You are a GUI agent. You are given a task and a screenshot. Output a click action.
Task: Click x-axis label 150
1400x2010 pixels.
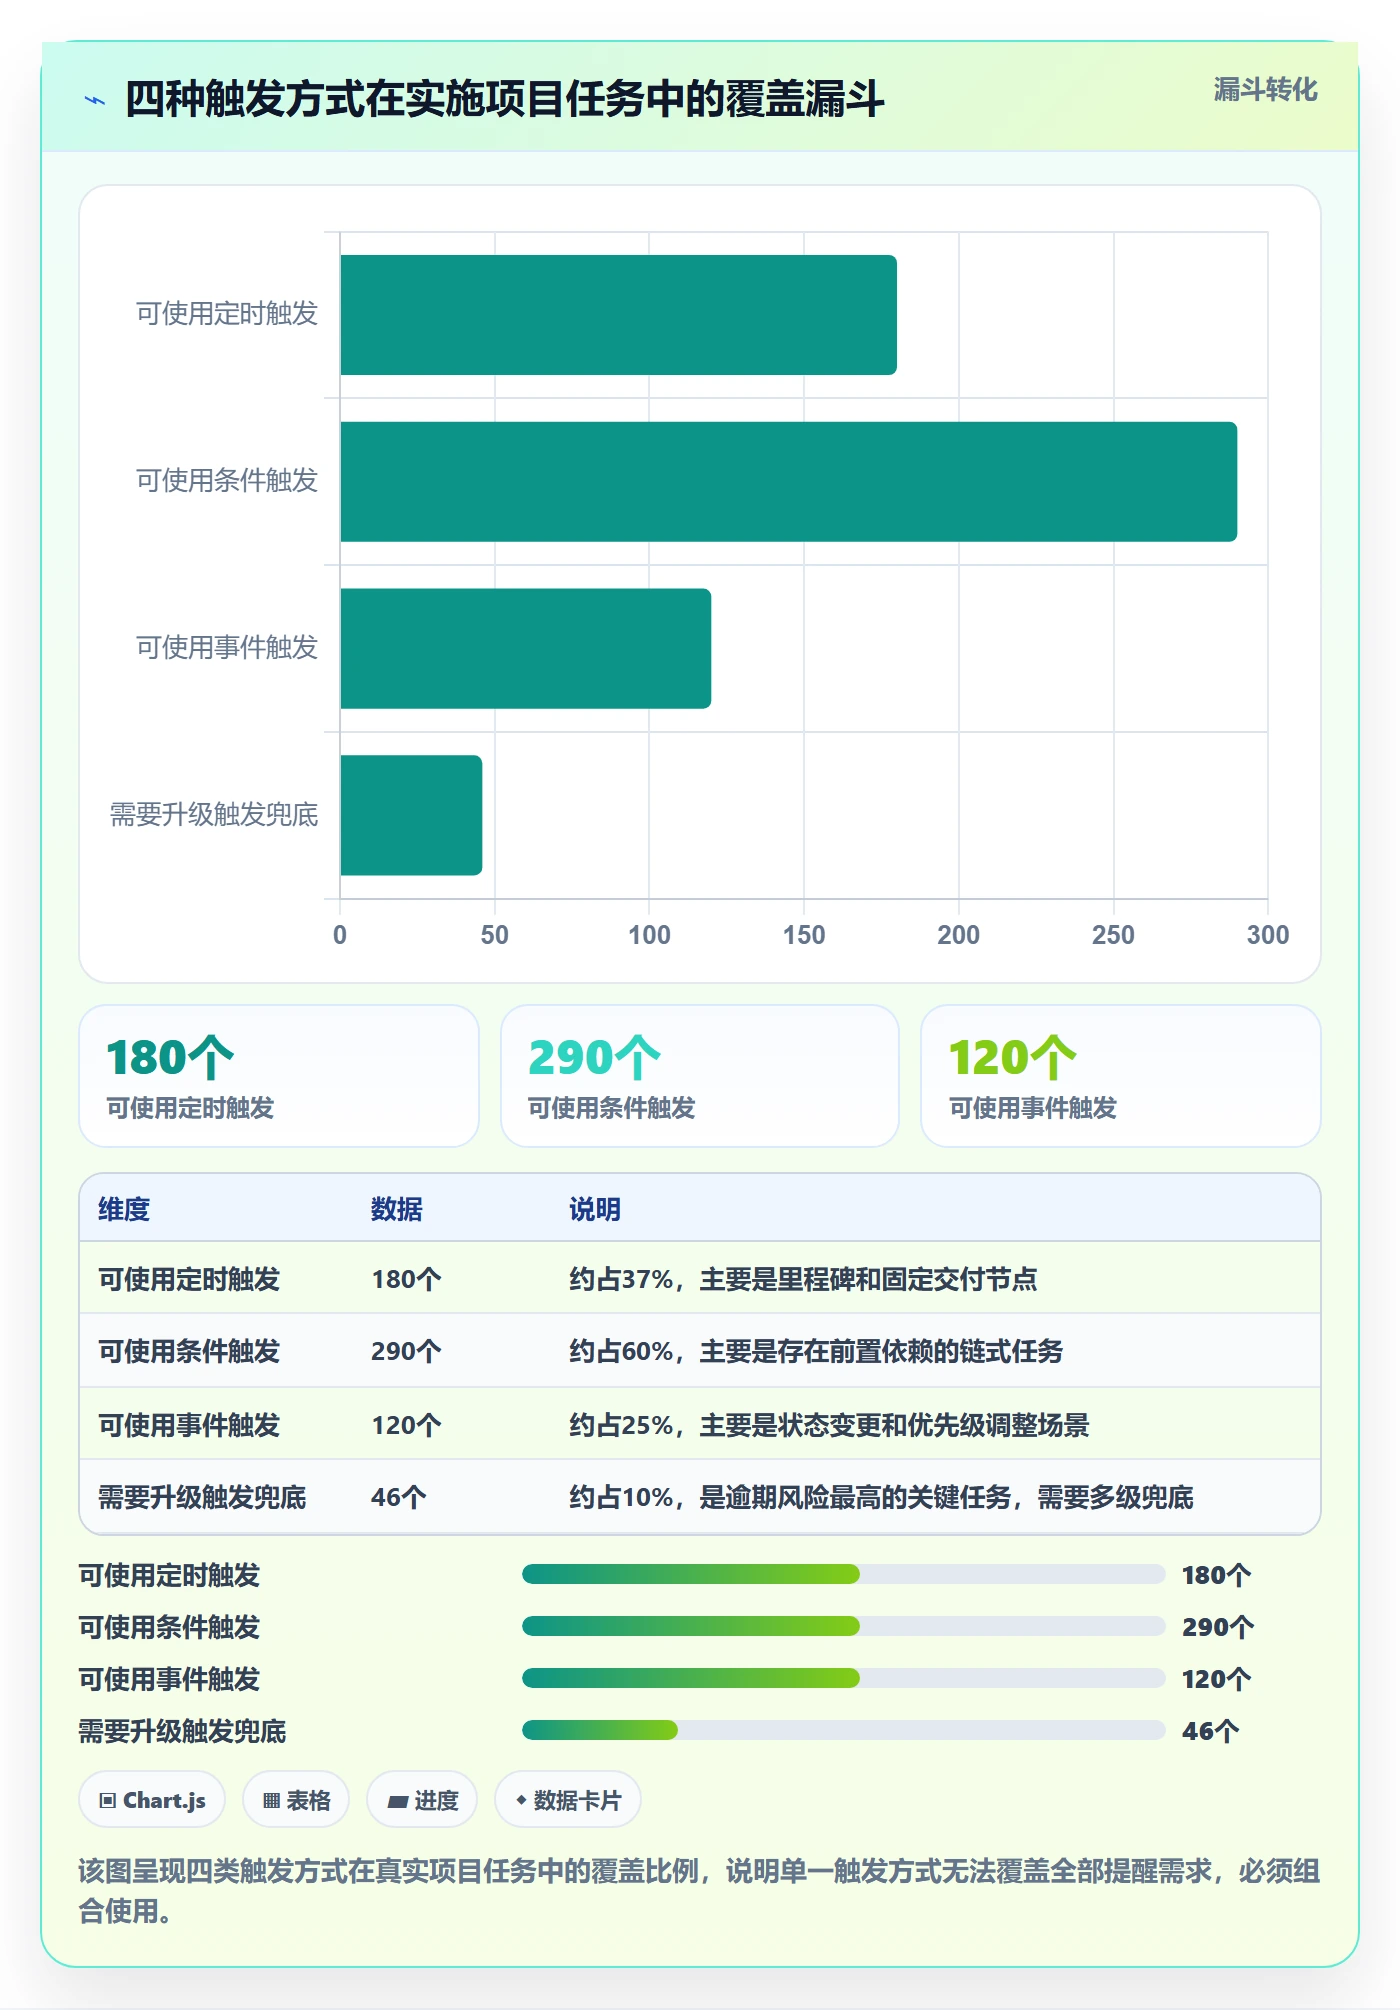804,935
